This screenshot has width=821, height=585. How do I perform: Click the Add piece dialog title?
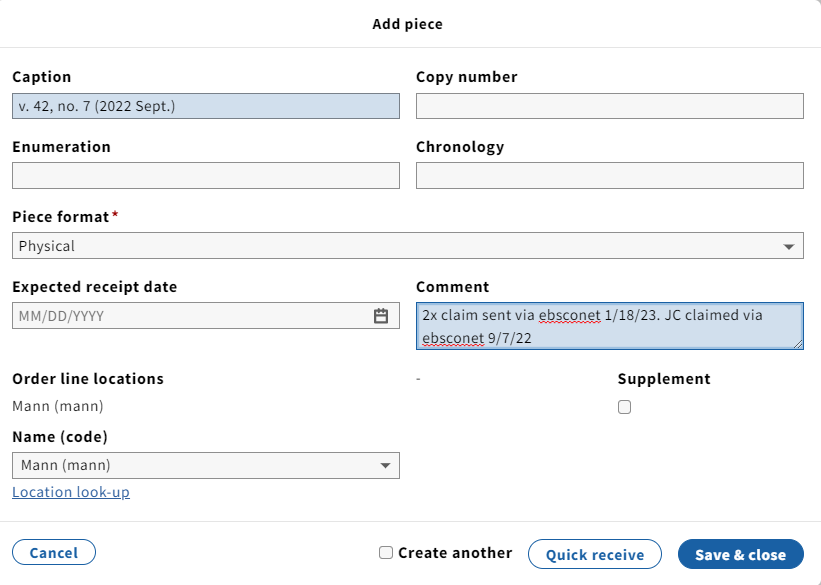point(407,24)
